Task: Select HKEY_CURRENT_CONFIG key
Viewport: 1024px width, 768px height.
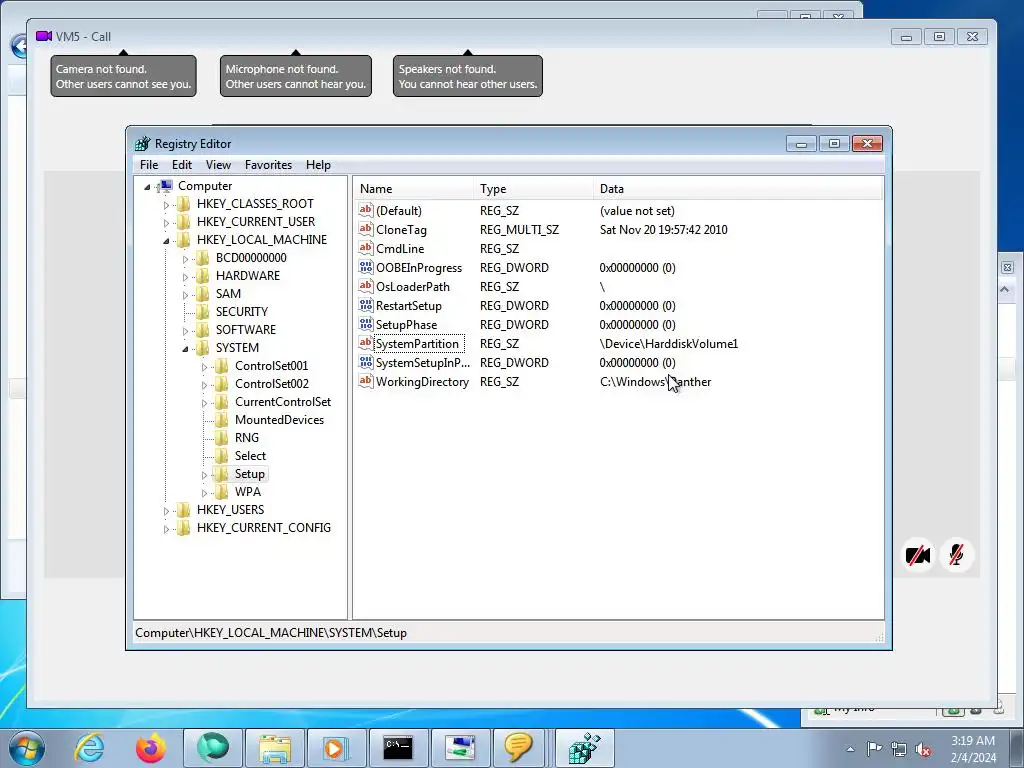Action: 264,528
